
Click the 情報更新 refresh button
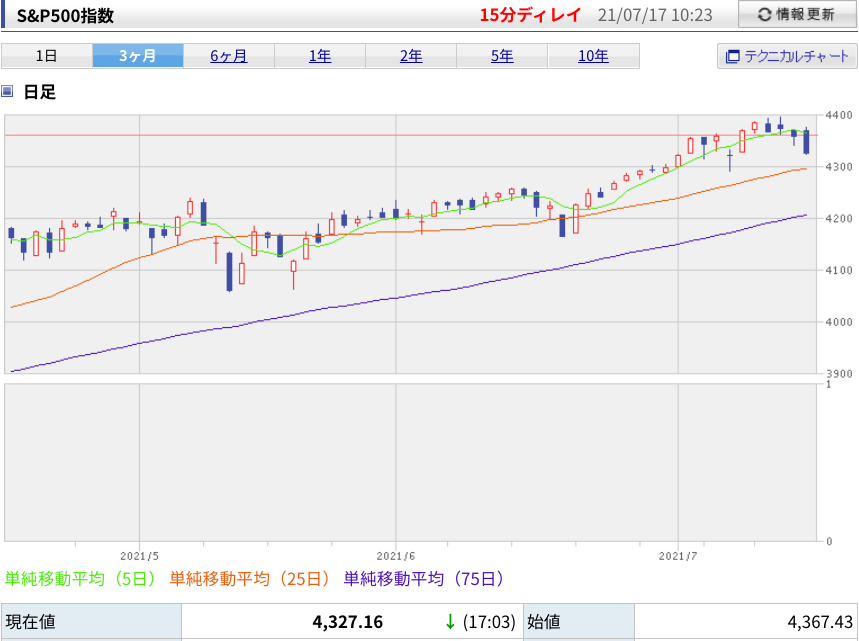tap(798, 14)
